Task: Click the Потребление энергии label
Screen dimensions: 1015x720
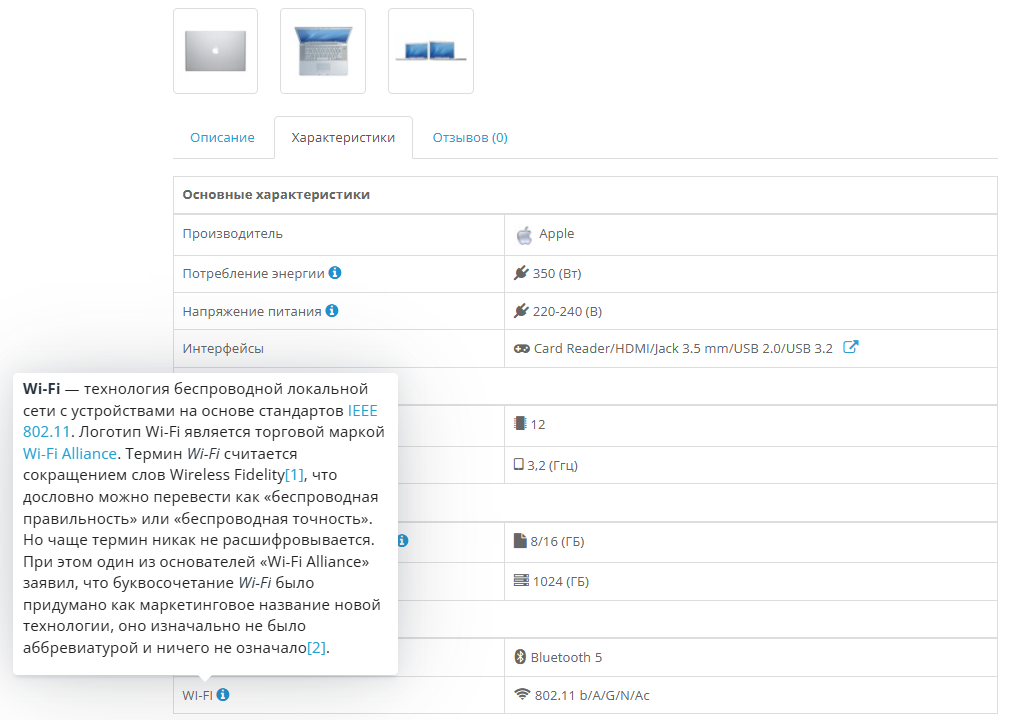Action: click(x=253, y=273)
